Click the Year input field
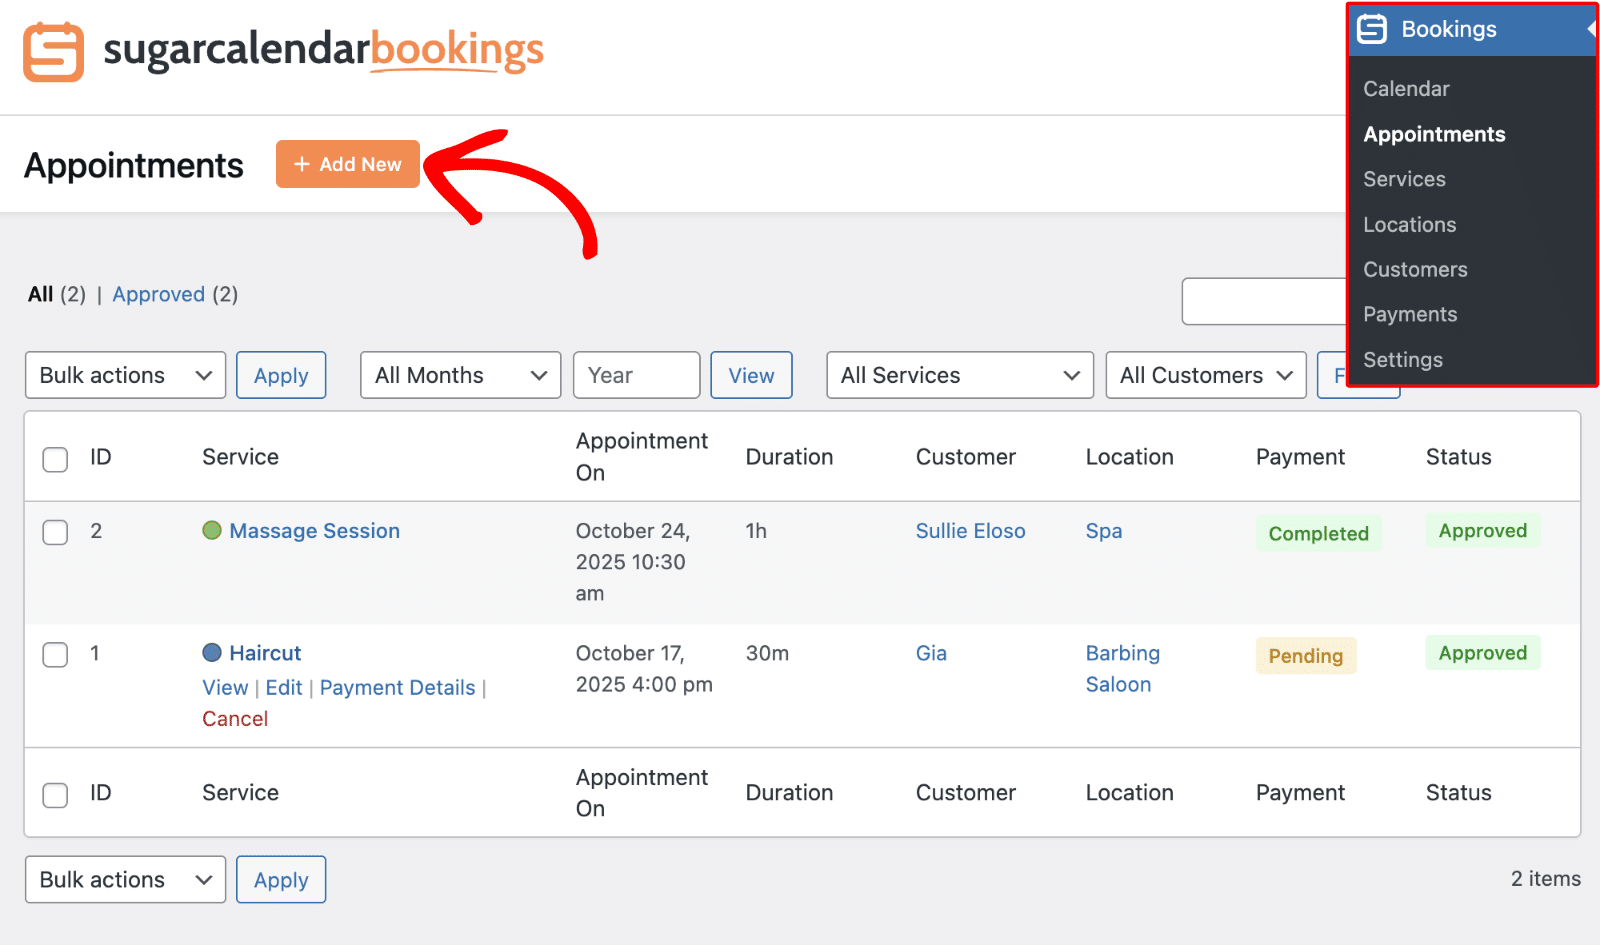Image resolution: width=1600 pixels, height=945 pixels. [x=636, y=375]
